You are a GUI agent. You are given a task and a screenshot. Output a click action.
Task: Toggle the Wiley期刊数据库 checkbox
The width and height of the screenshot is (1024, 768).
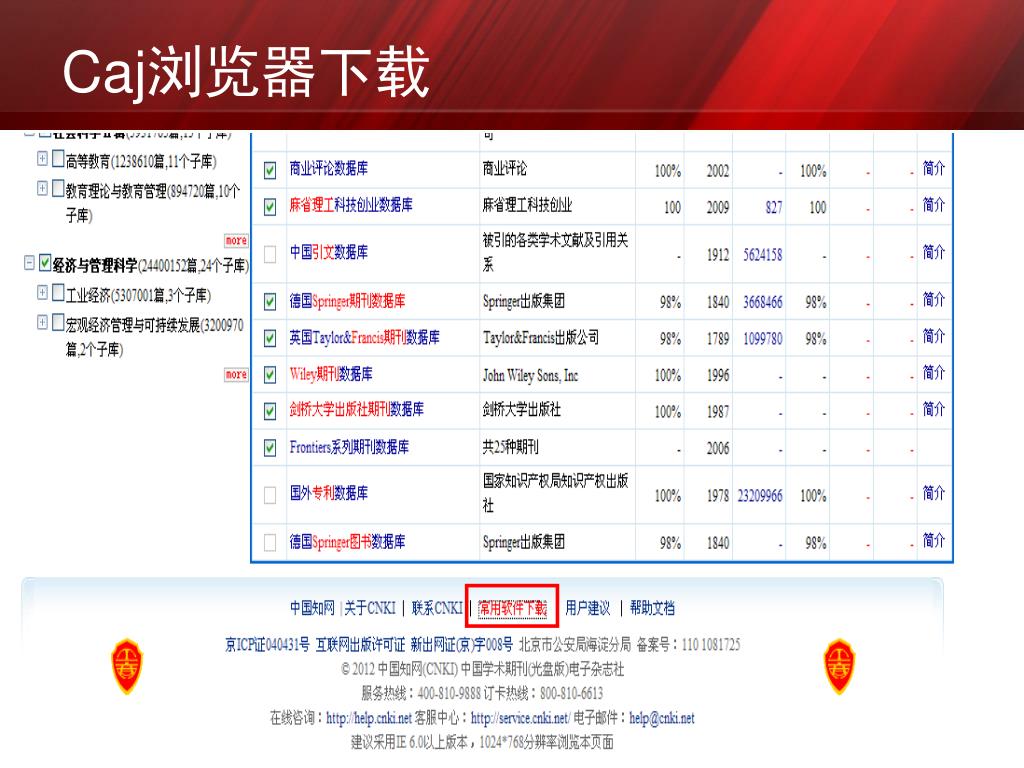[x=270, y=375]
